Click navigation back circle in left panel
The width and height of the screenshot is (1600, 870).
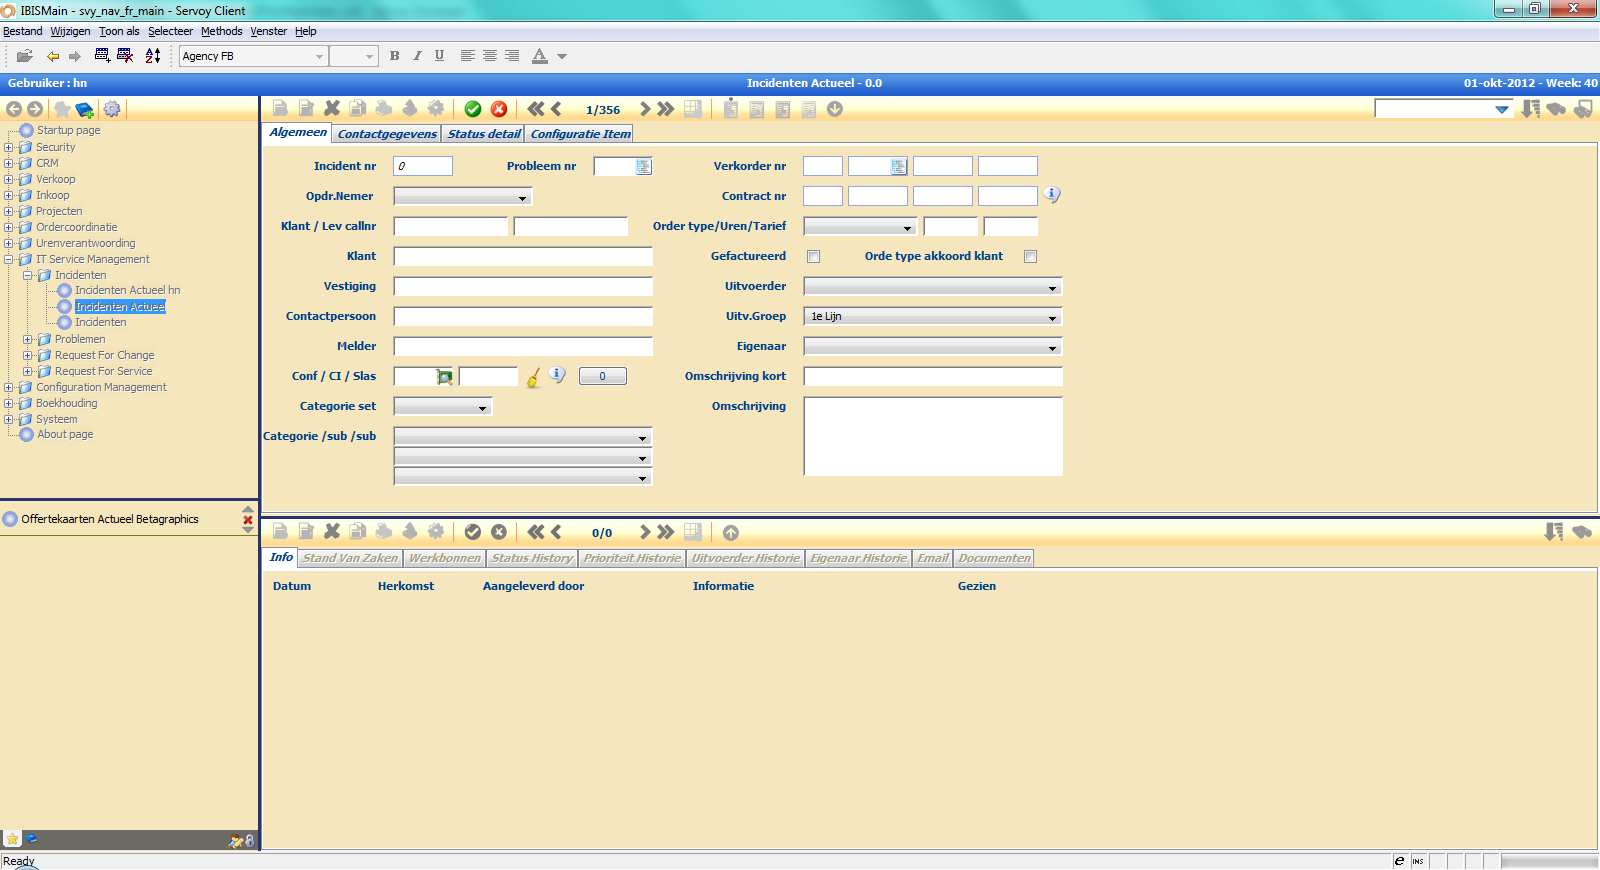pos(14,109)
